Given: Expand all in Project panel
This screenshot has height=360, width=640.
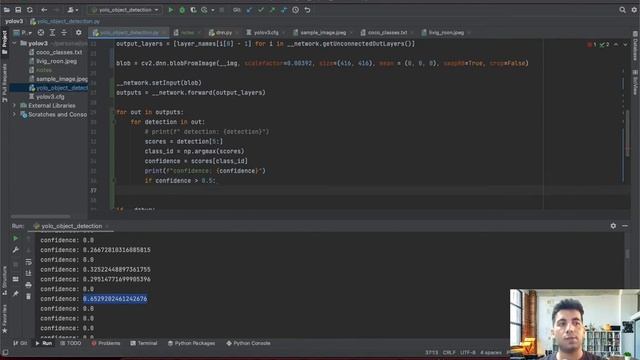Looking at the screenshot, I should pyautogui.click(x=52, y=32).
